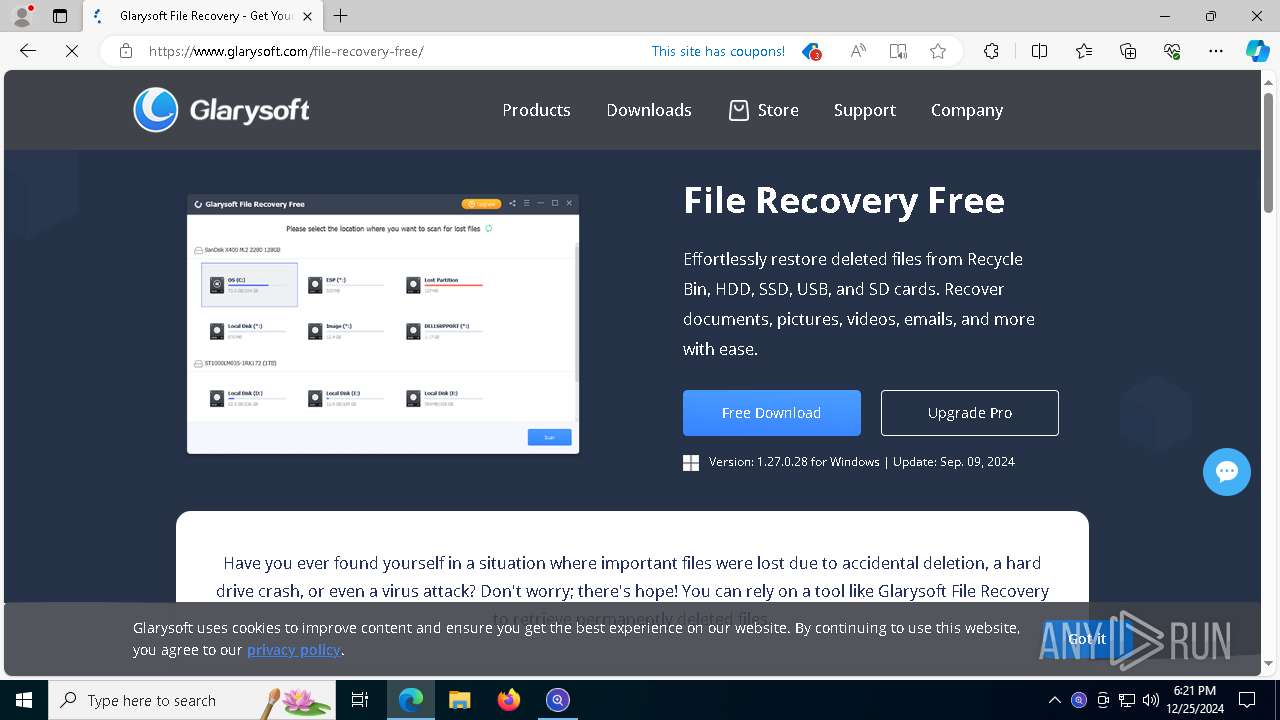1280x720 pixels.
Task: Open the live chat bubble
Action: pyautogui.click(x=1227, y=472)
